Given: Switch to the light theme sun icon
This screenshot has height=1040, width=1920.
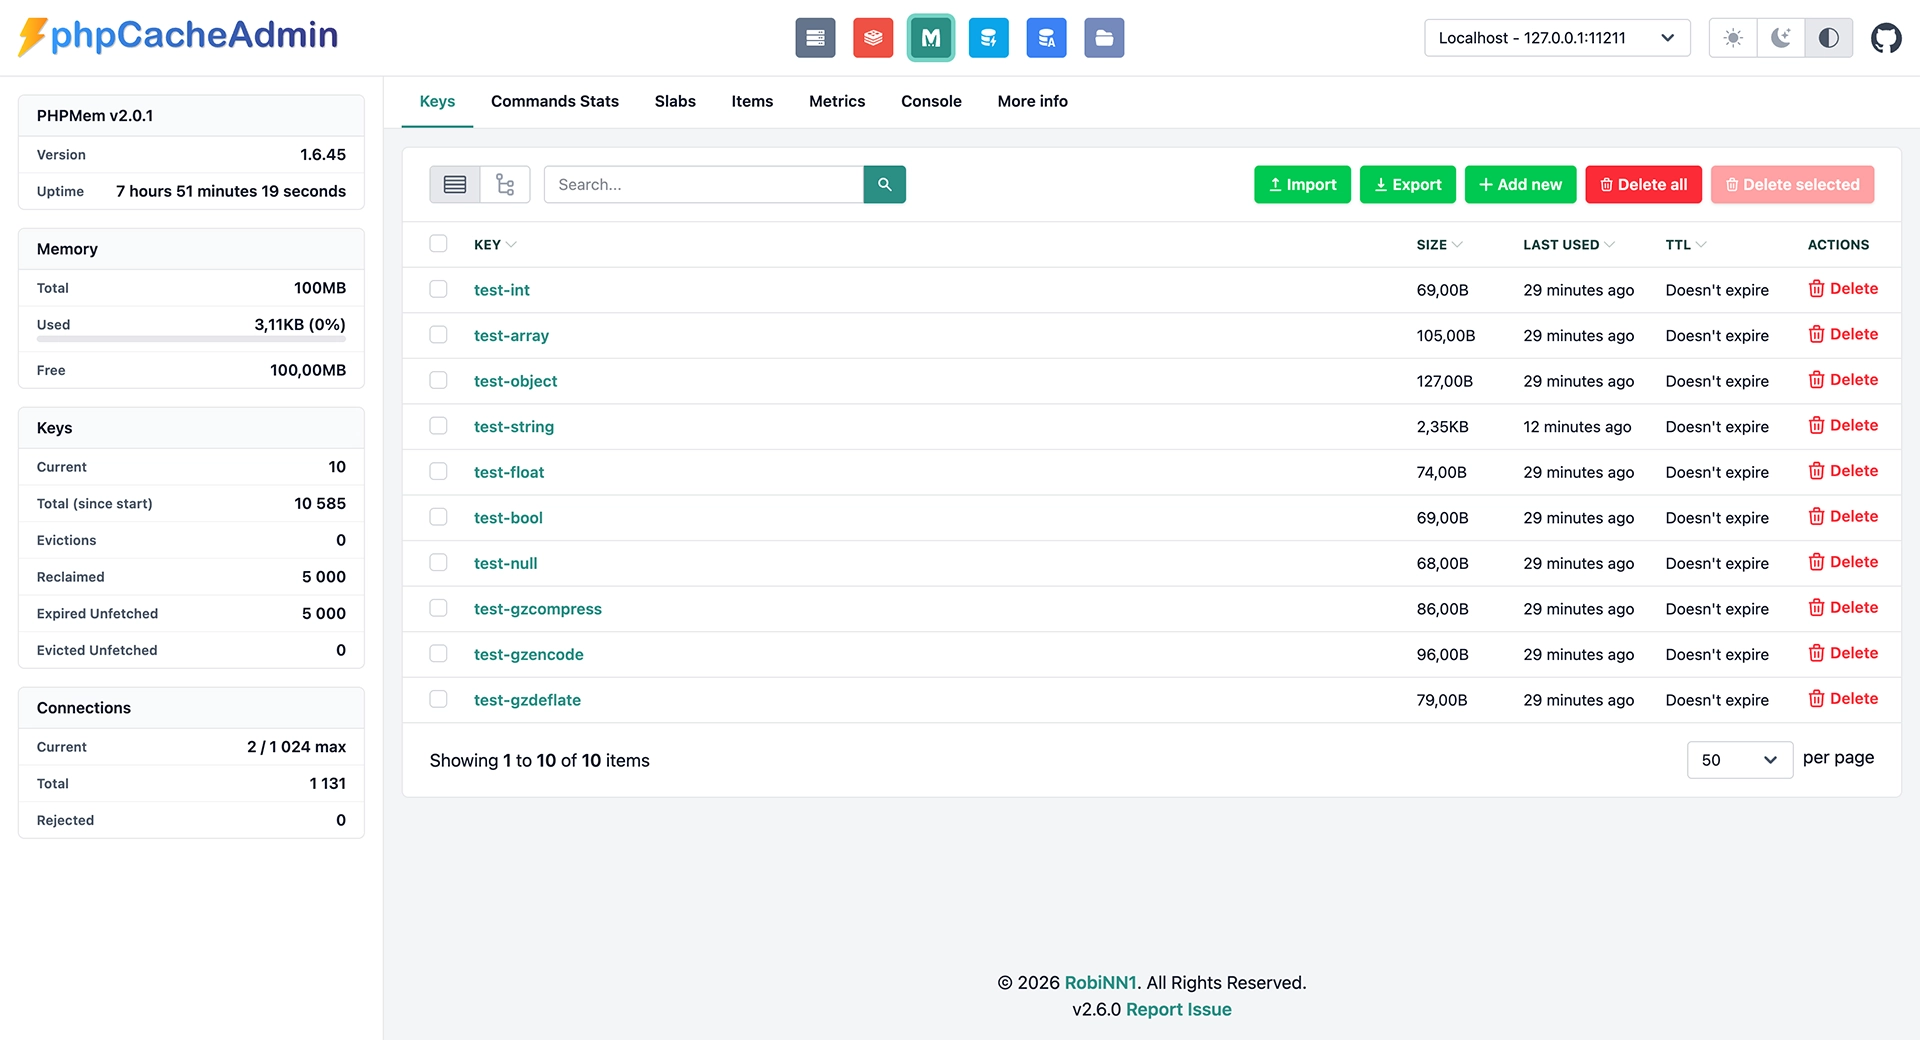Looking at the screenshot, I should [x=1733, y=38].
